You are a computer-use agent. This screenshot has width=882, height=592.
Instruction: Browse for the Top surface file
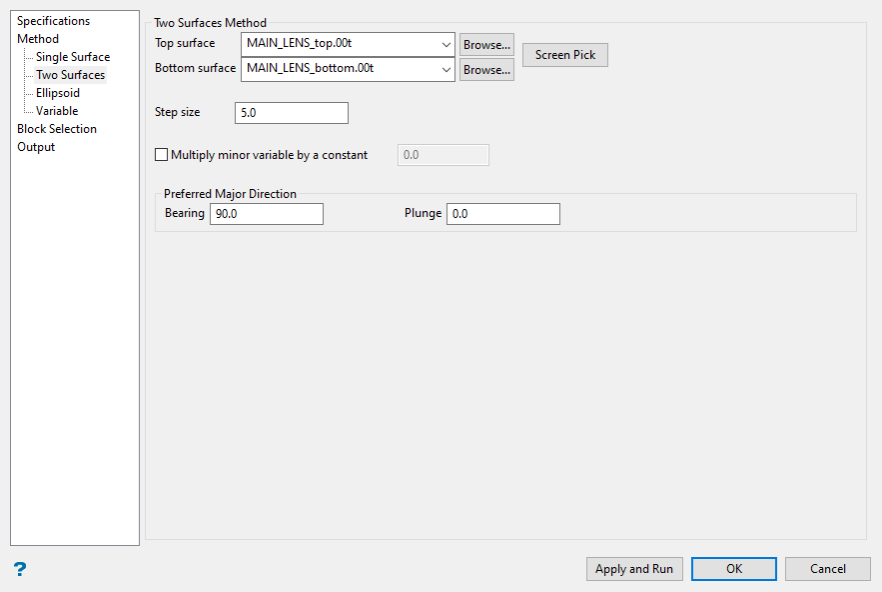coord(487,44)
